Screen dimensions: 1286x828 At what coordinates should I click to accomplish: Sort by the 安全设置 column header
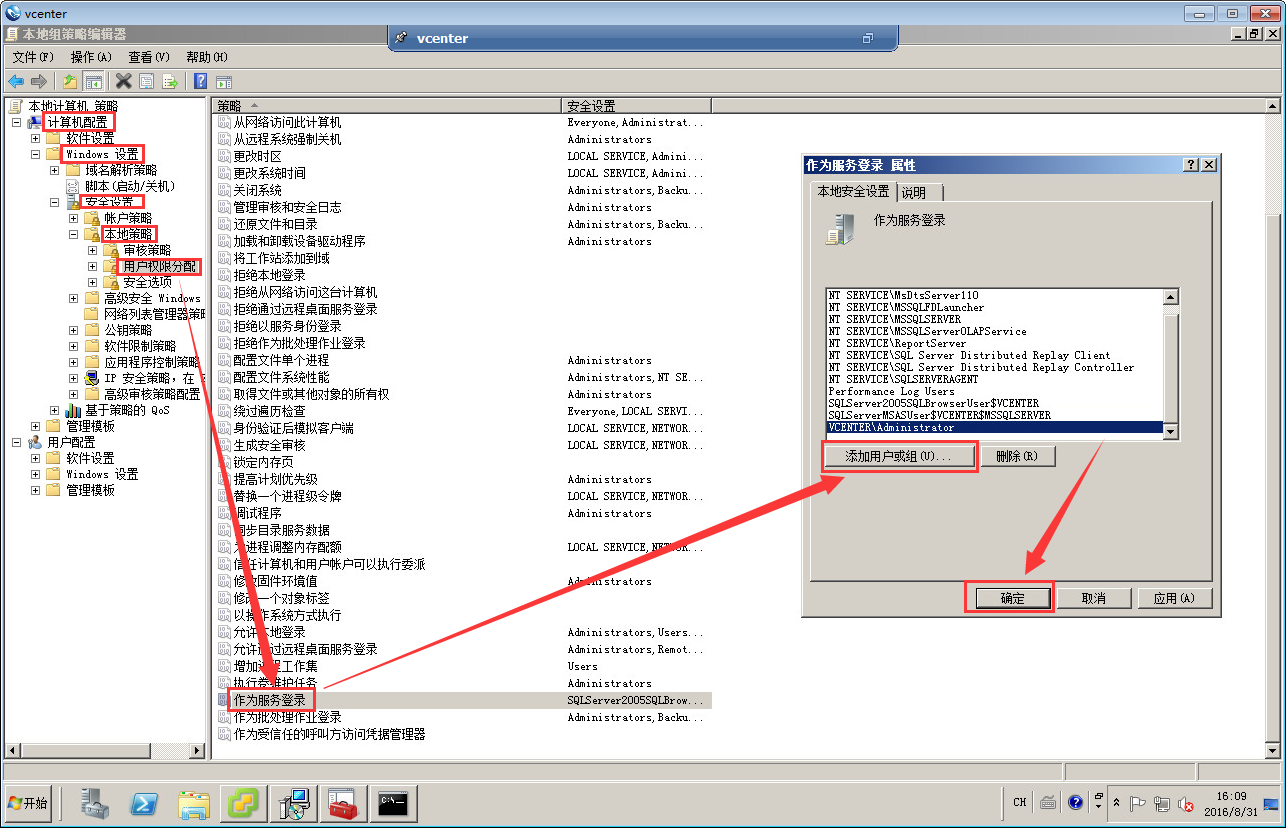point(636,105)
